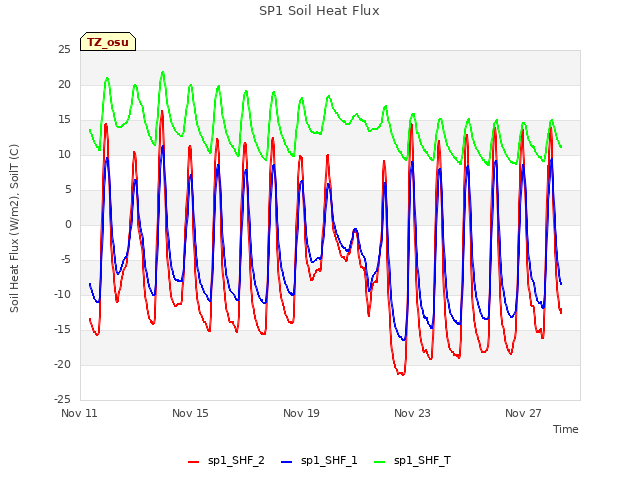The height and width of the screenshot is (480, 640).
Task: Click the green sp1_SHF_T legend swatch
Action: tap(380, 462)
